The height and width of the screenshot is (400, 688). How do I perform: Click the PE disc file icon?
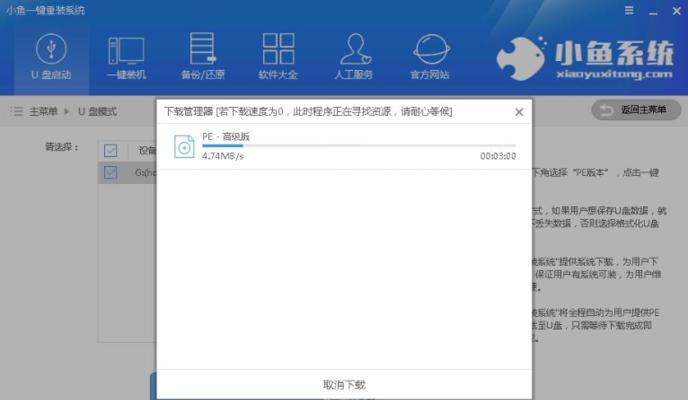click(x=184, y=146)
